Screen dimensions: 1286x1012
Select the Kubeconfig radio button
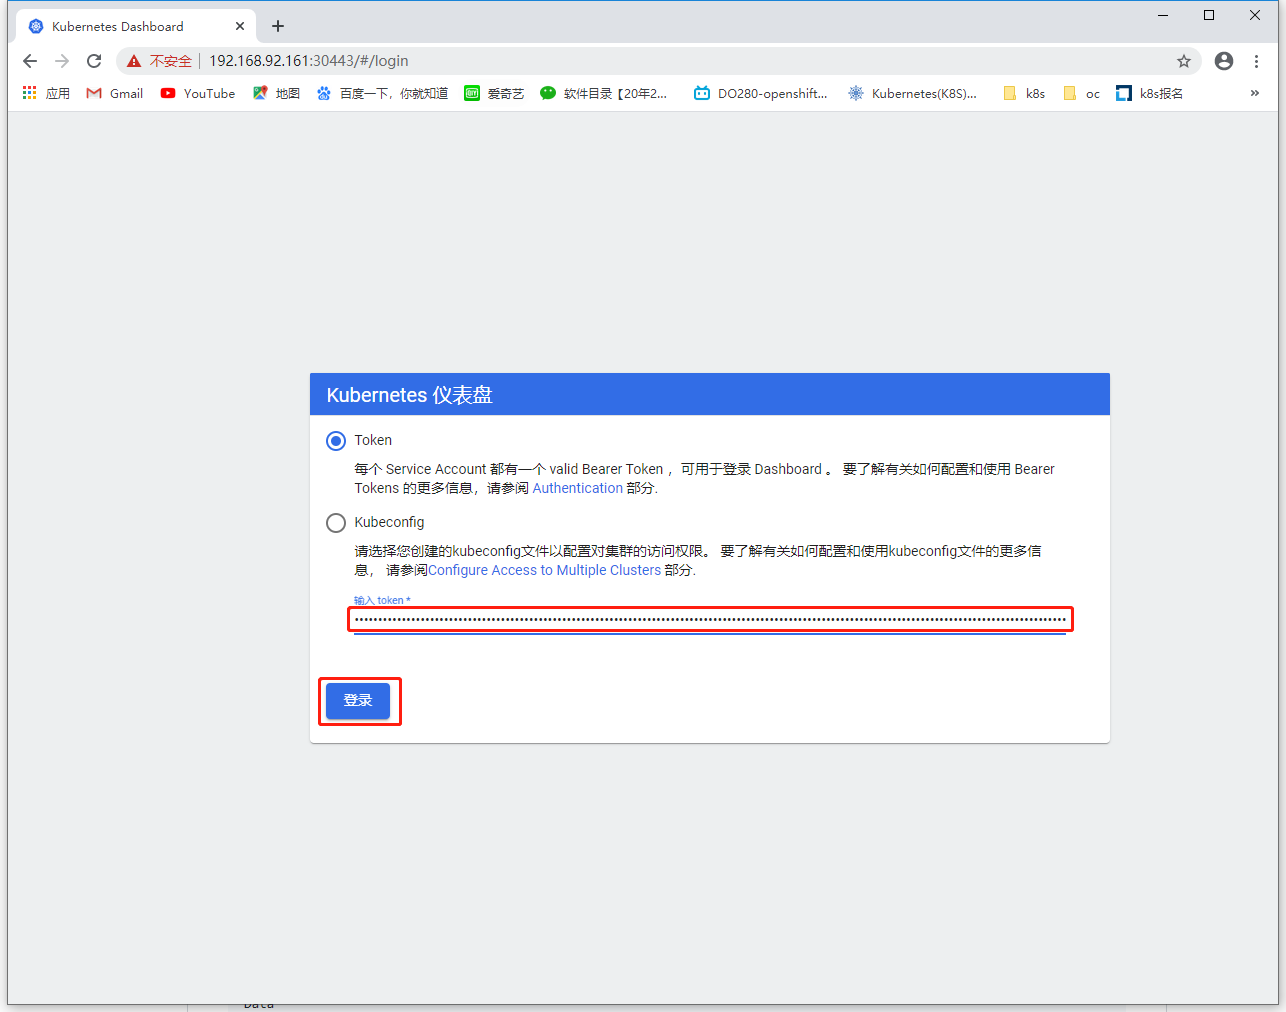(x=336, y=523)
